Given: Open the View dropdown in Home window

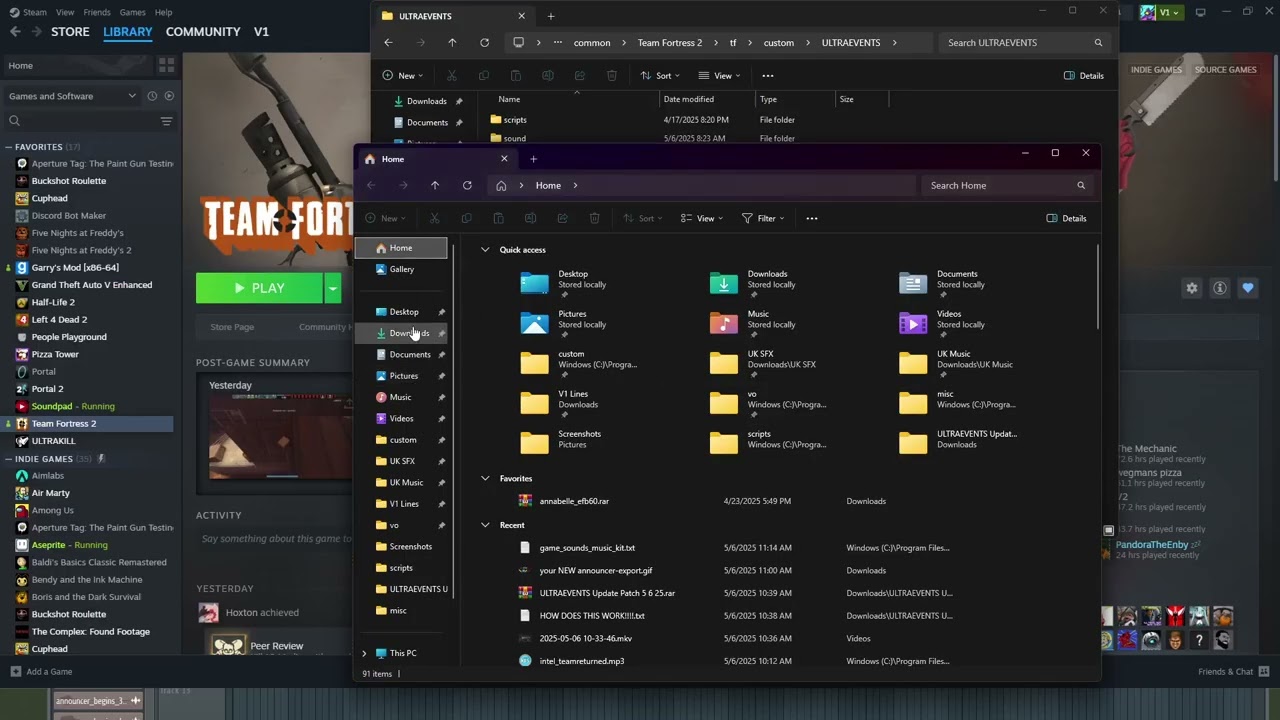Looking at the screenshot, I should pos(701,218).
